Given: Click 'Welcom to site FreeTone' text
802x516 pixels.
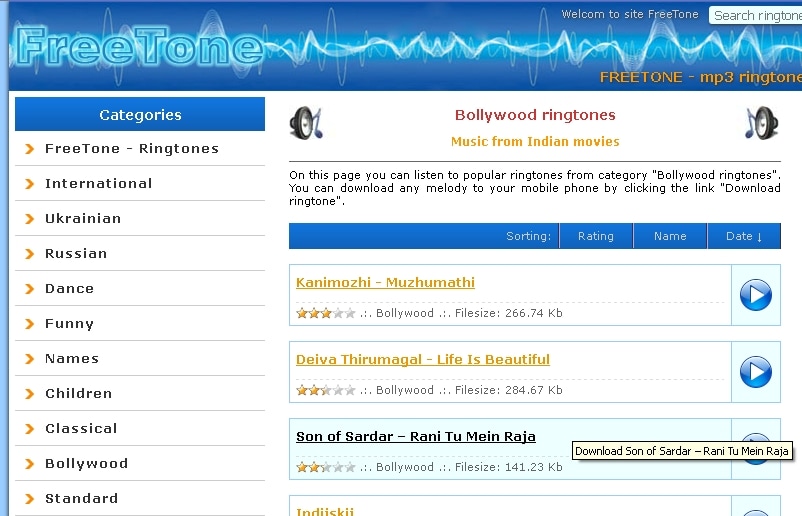Looking at the screenshot, I should click(630, 14).
